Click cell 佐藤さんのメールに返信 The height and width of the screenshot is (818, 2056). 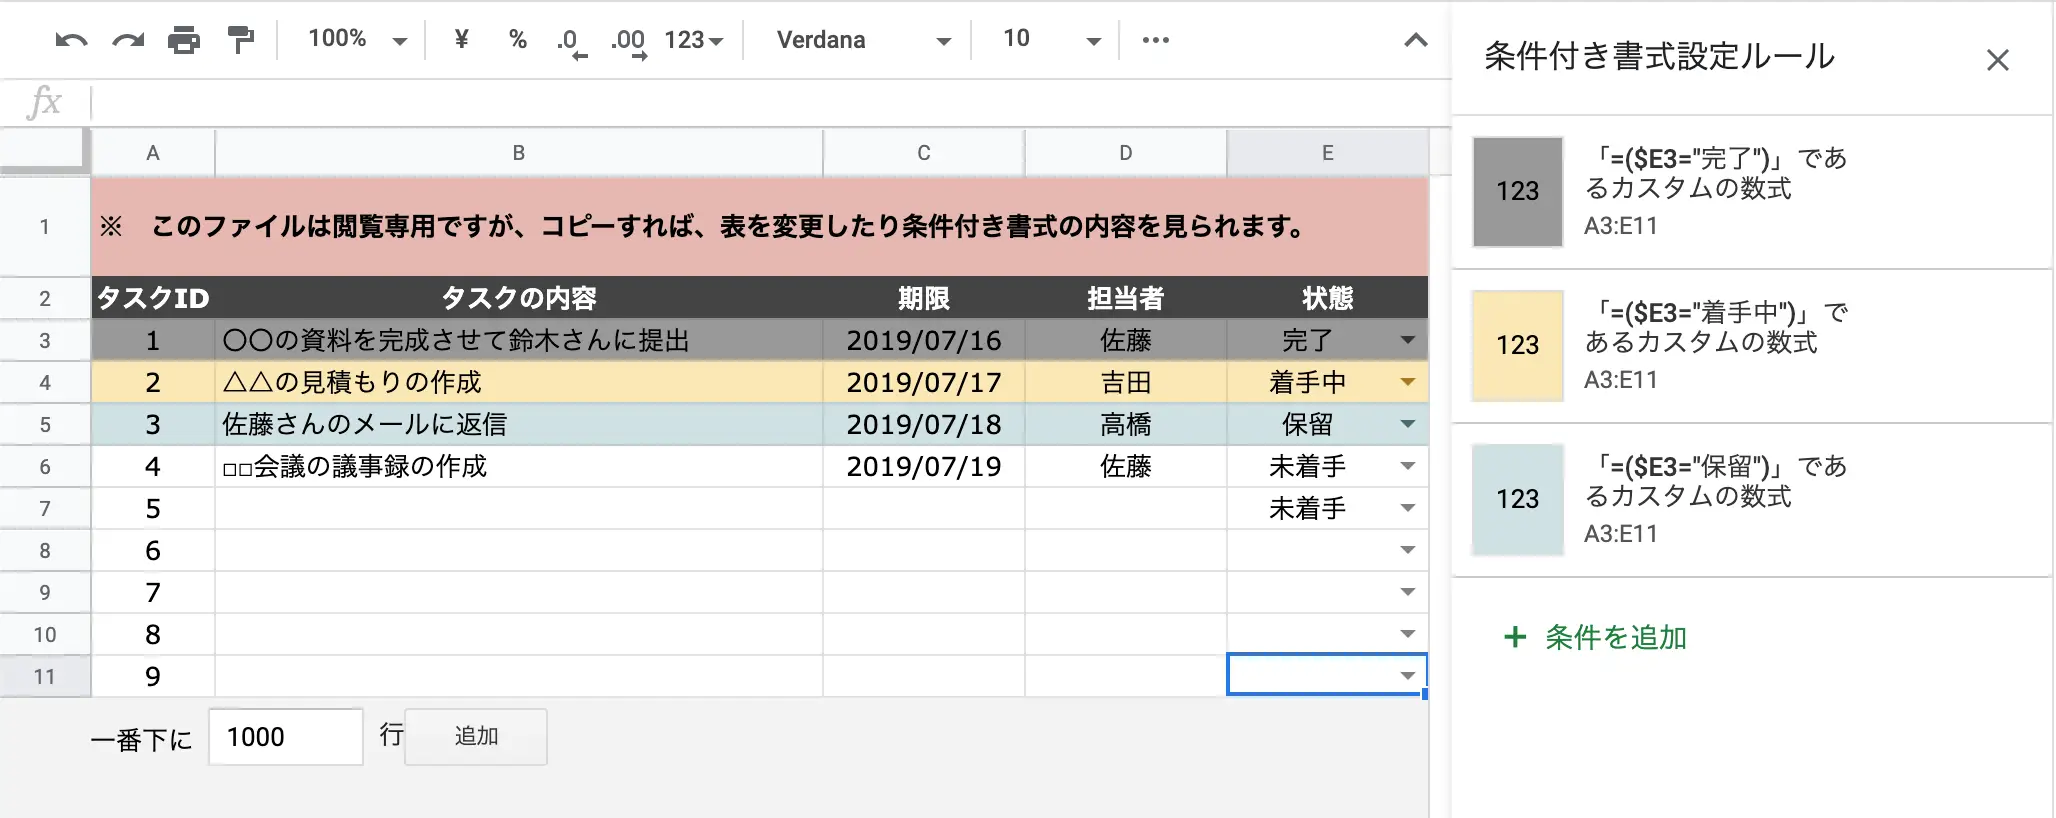tap(519, 425)
